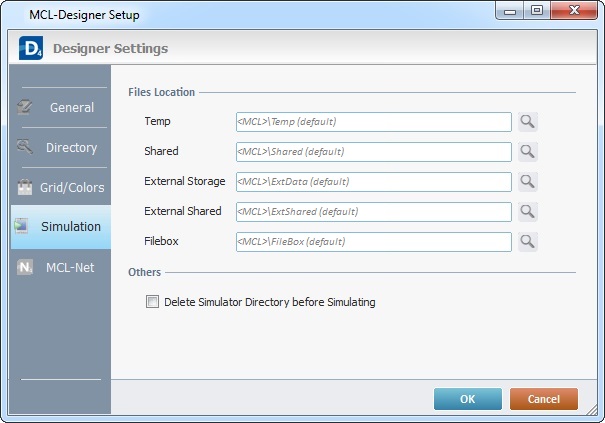
Task: Open browse for External Storage path
Action: pos(527,182)
